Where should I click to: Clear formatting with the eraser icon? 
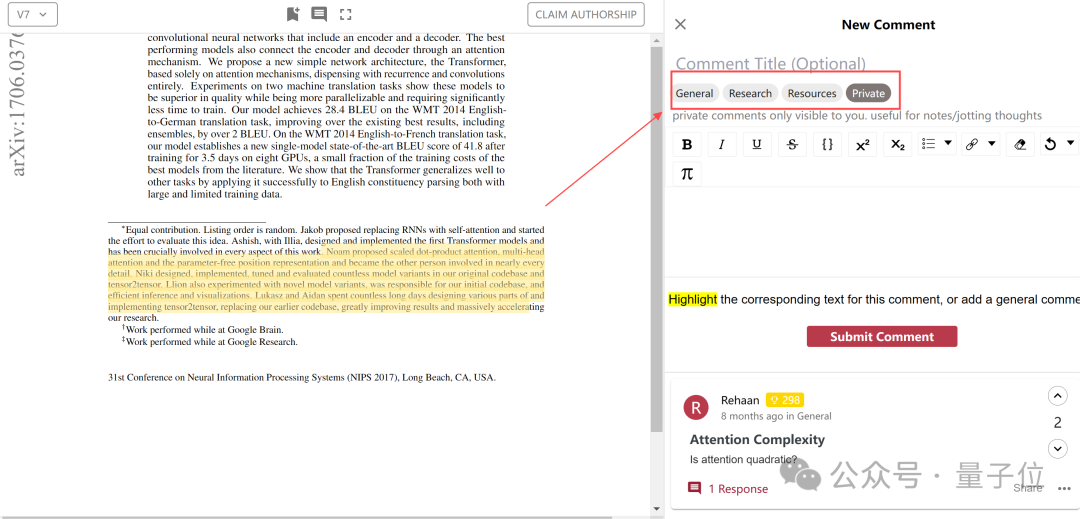coord(1020,145)
